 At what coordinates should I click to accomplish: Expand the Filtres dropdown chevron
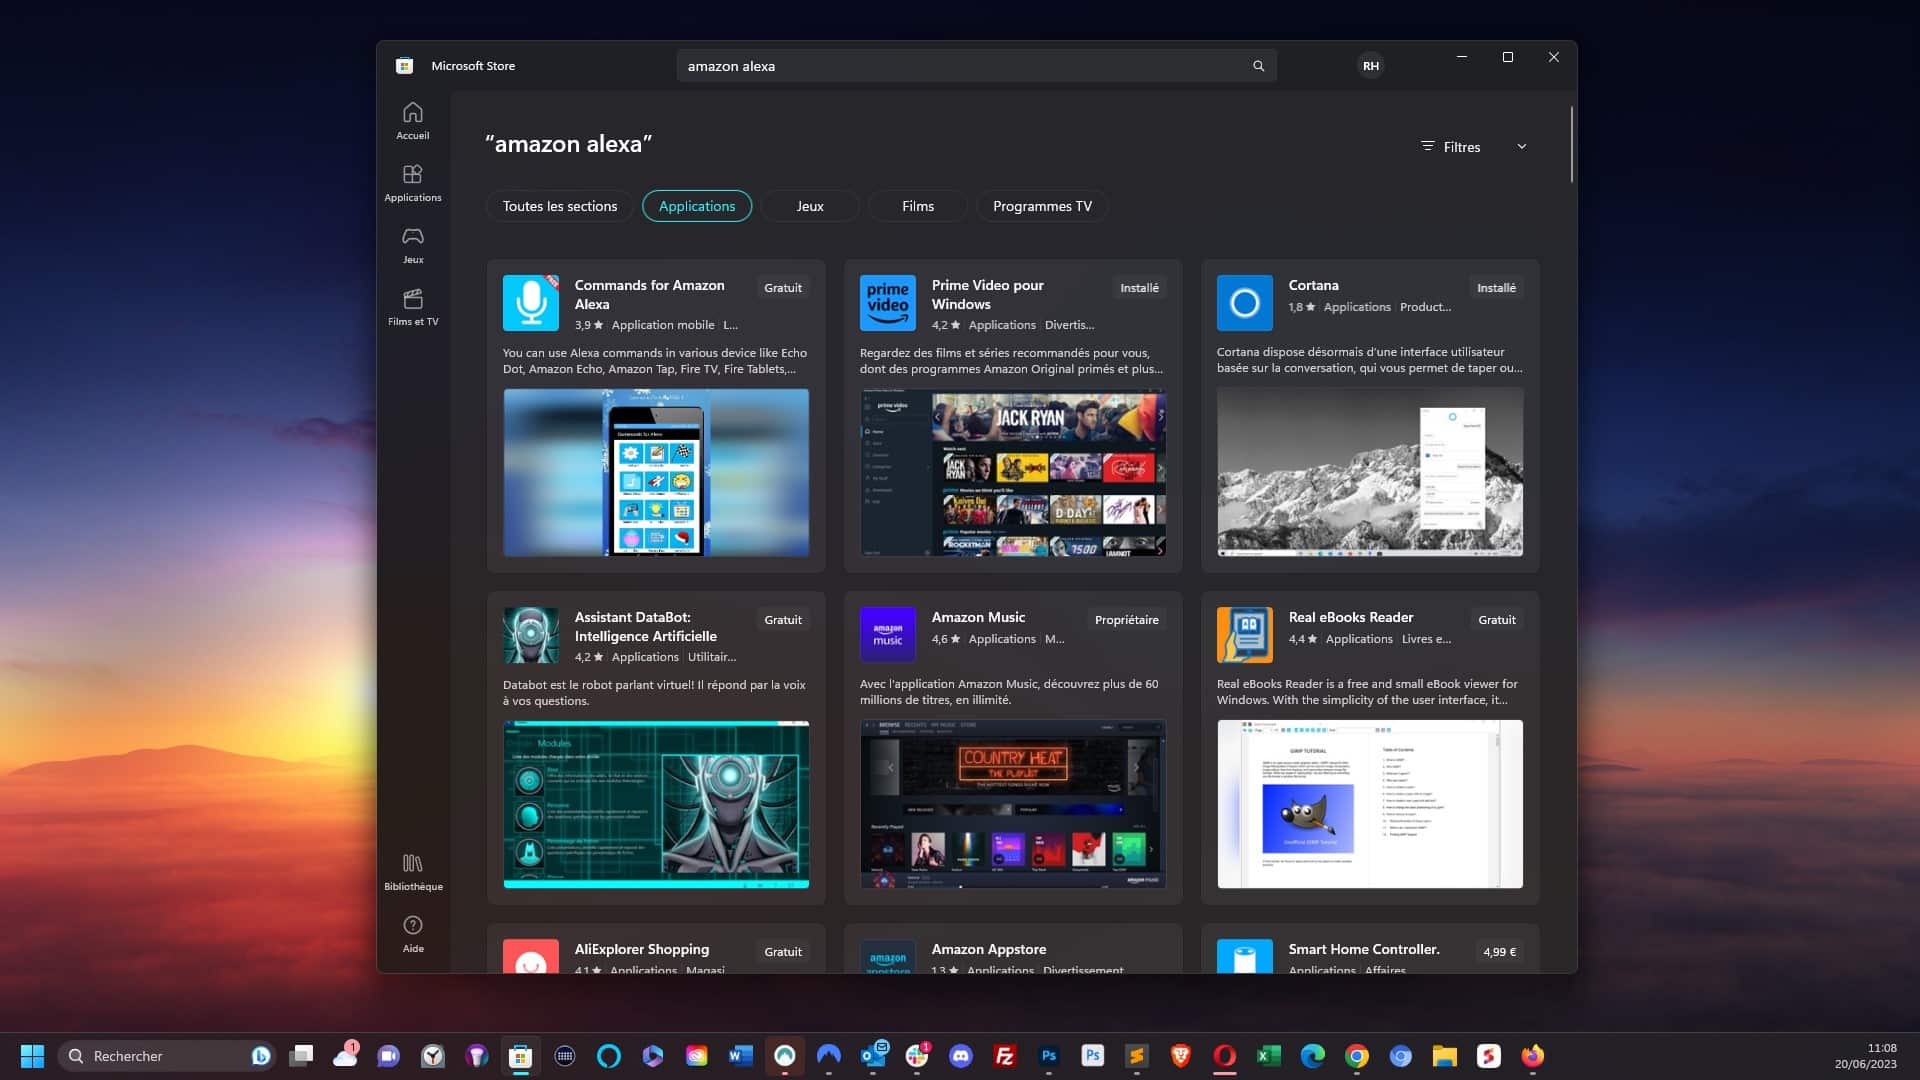pyautogui.click(x=1522, y=147)
